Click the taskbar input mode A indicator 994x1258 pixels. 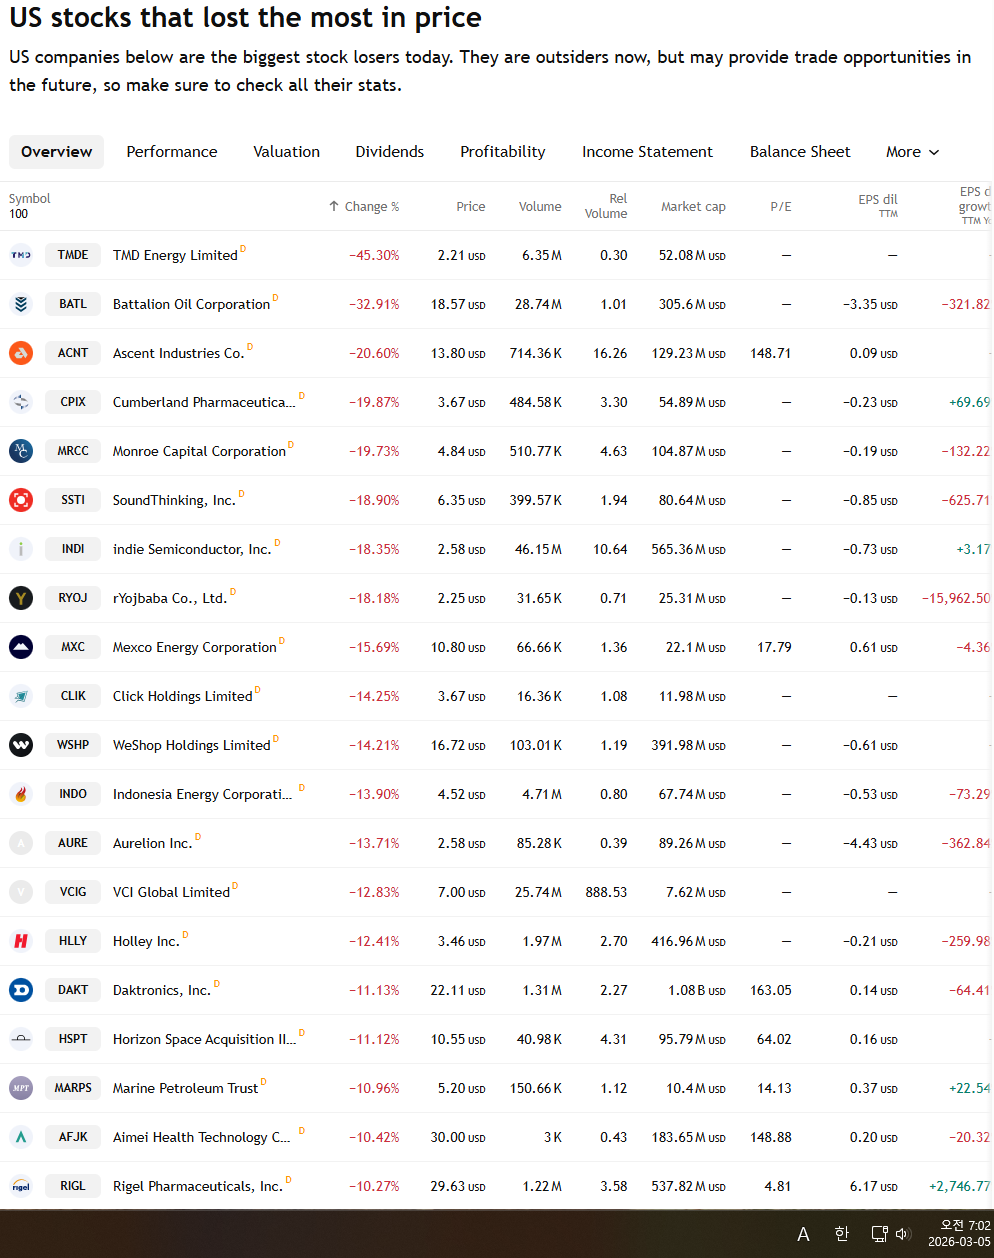click(803, 1235)
